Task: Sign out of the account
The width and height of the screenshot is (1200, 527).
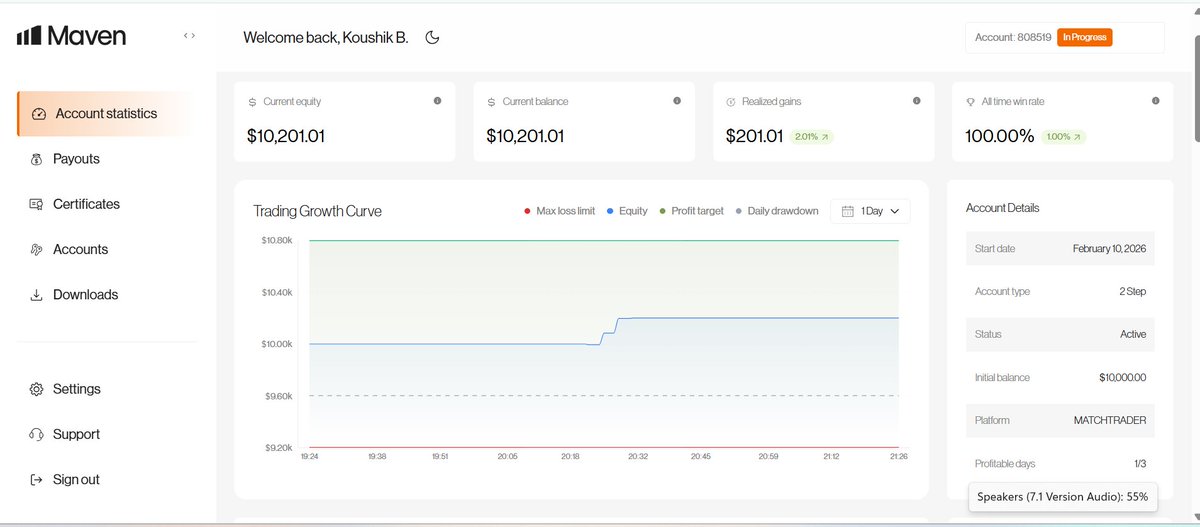Action: click(x=76, y=480)
